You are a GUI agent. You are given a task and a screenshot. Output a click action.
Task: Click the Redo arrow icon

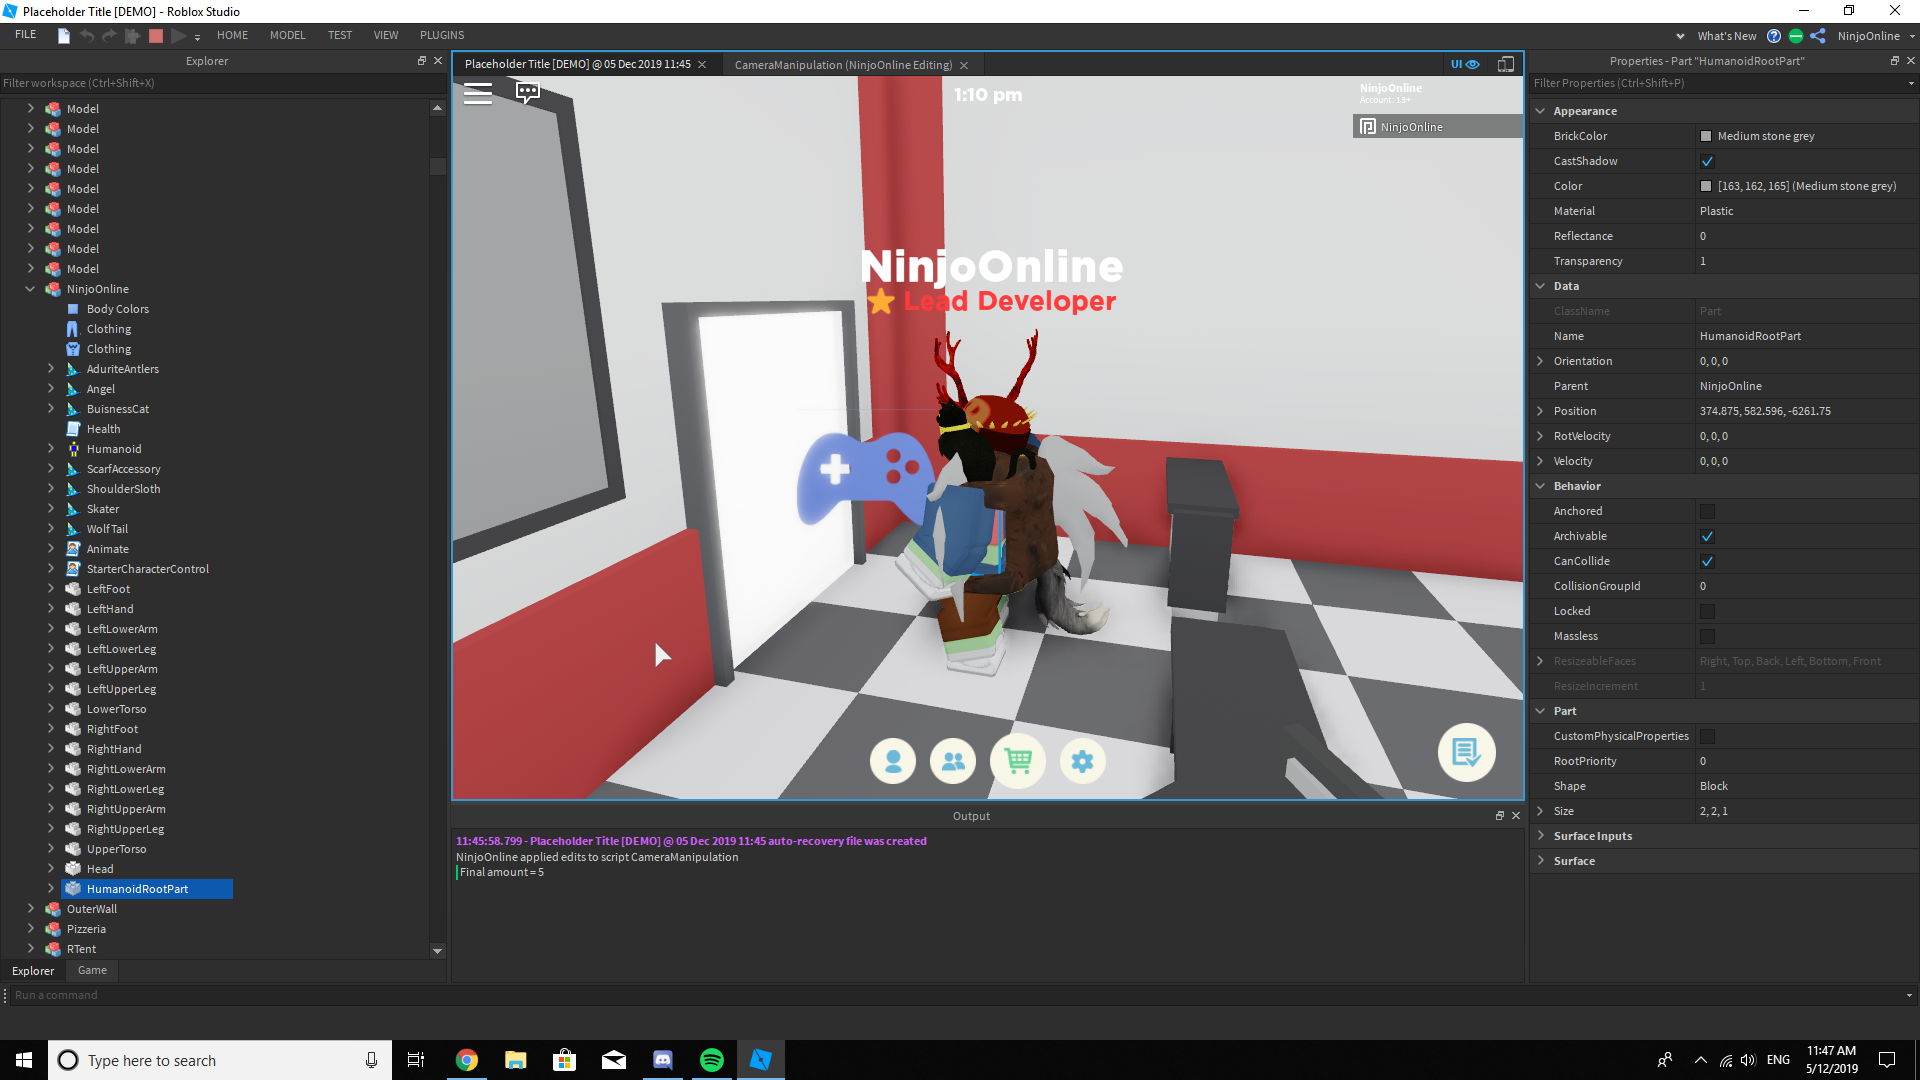(109, 35)
